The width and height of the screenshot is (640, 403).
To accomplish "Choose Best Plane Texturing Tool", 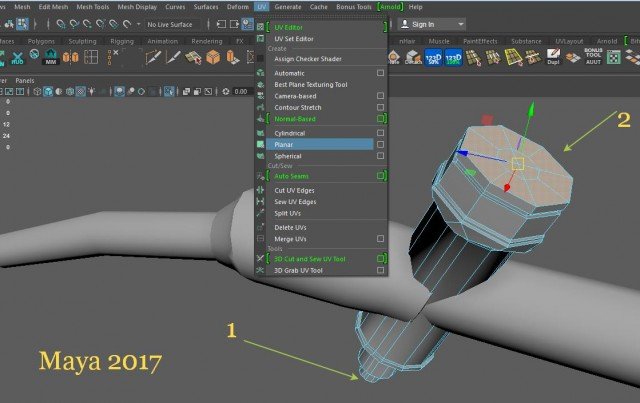I will tap(311, 85).
